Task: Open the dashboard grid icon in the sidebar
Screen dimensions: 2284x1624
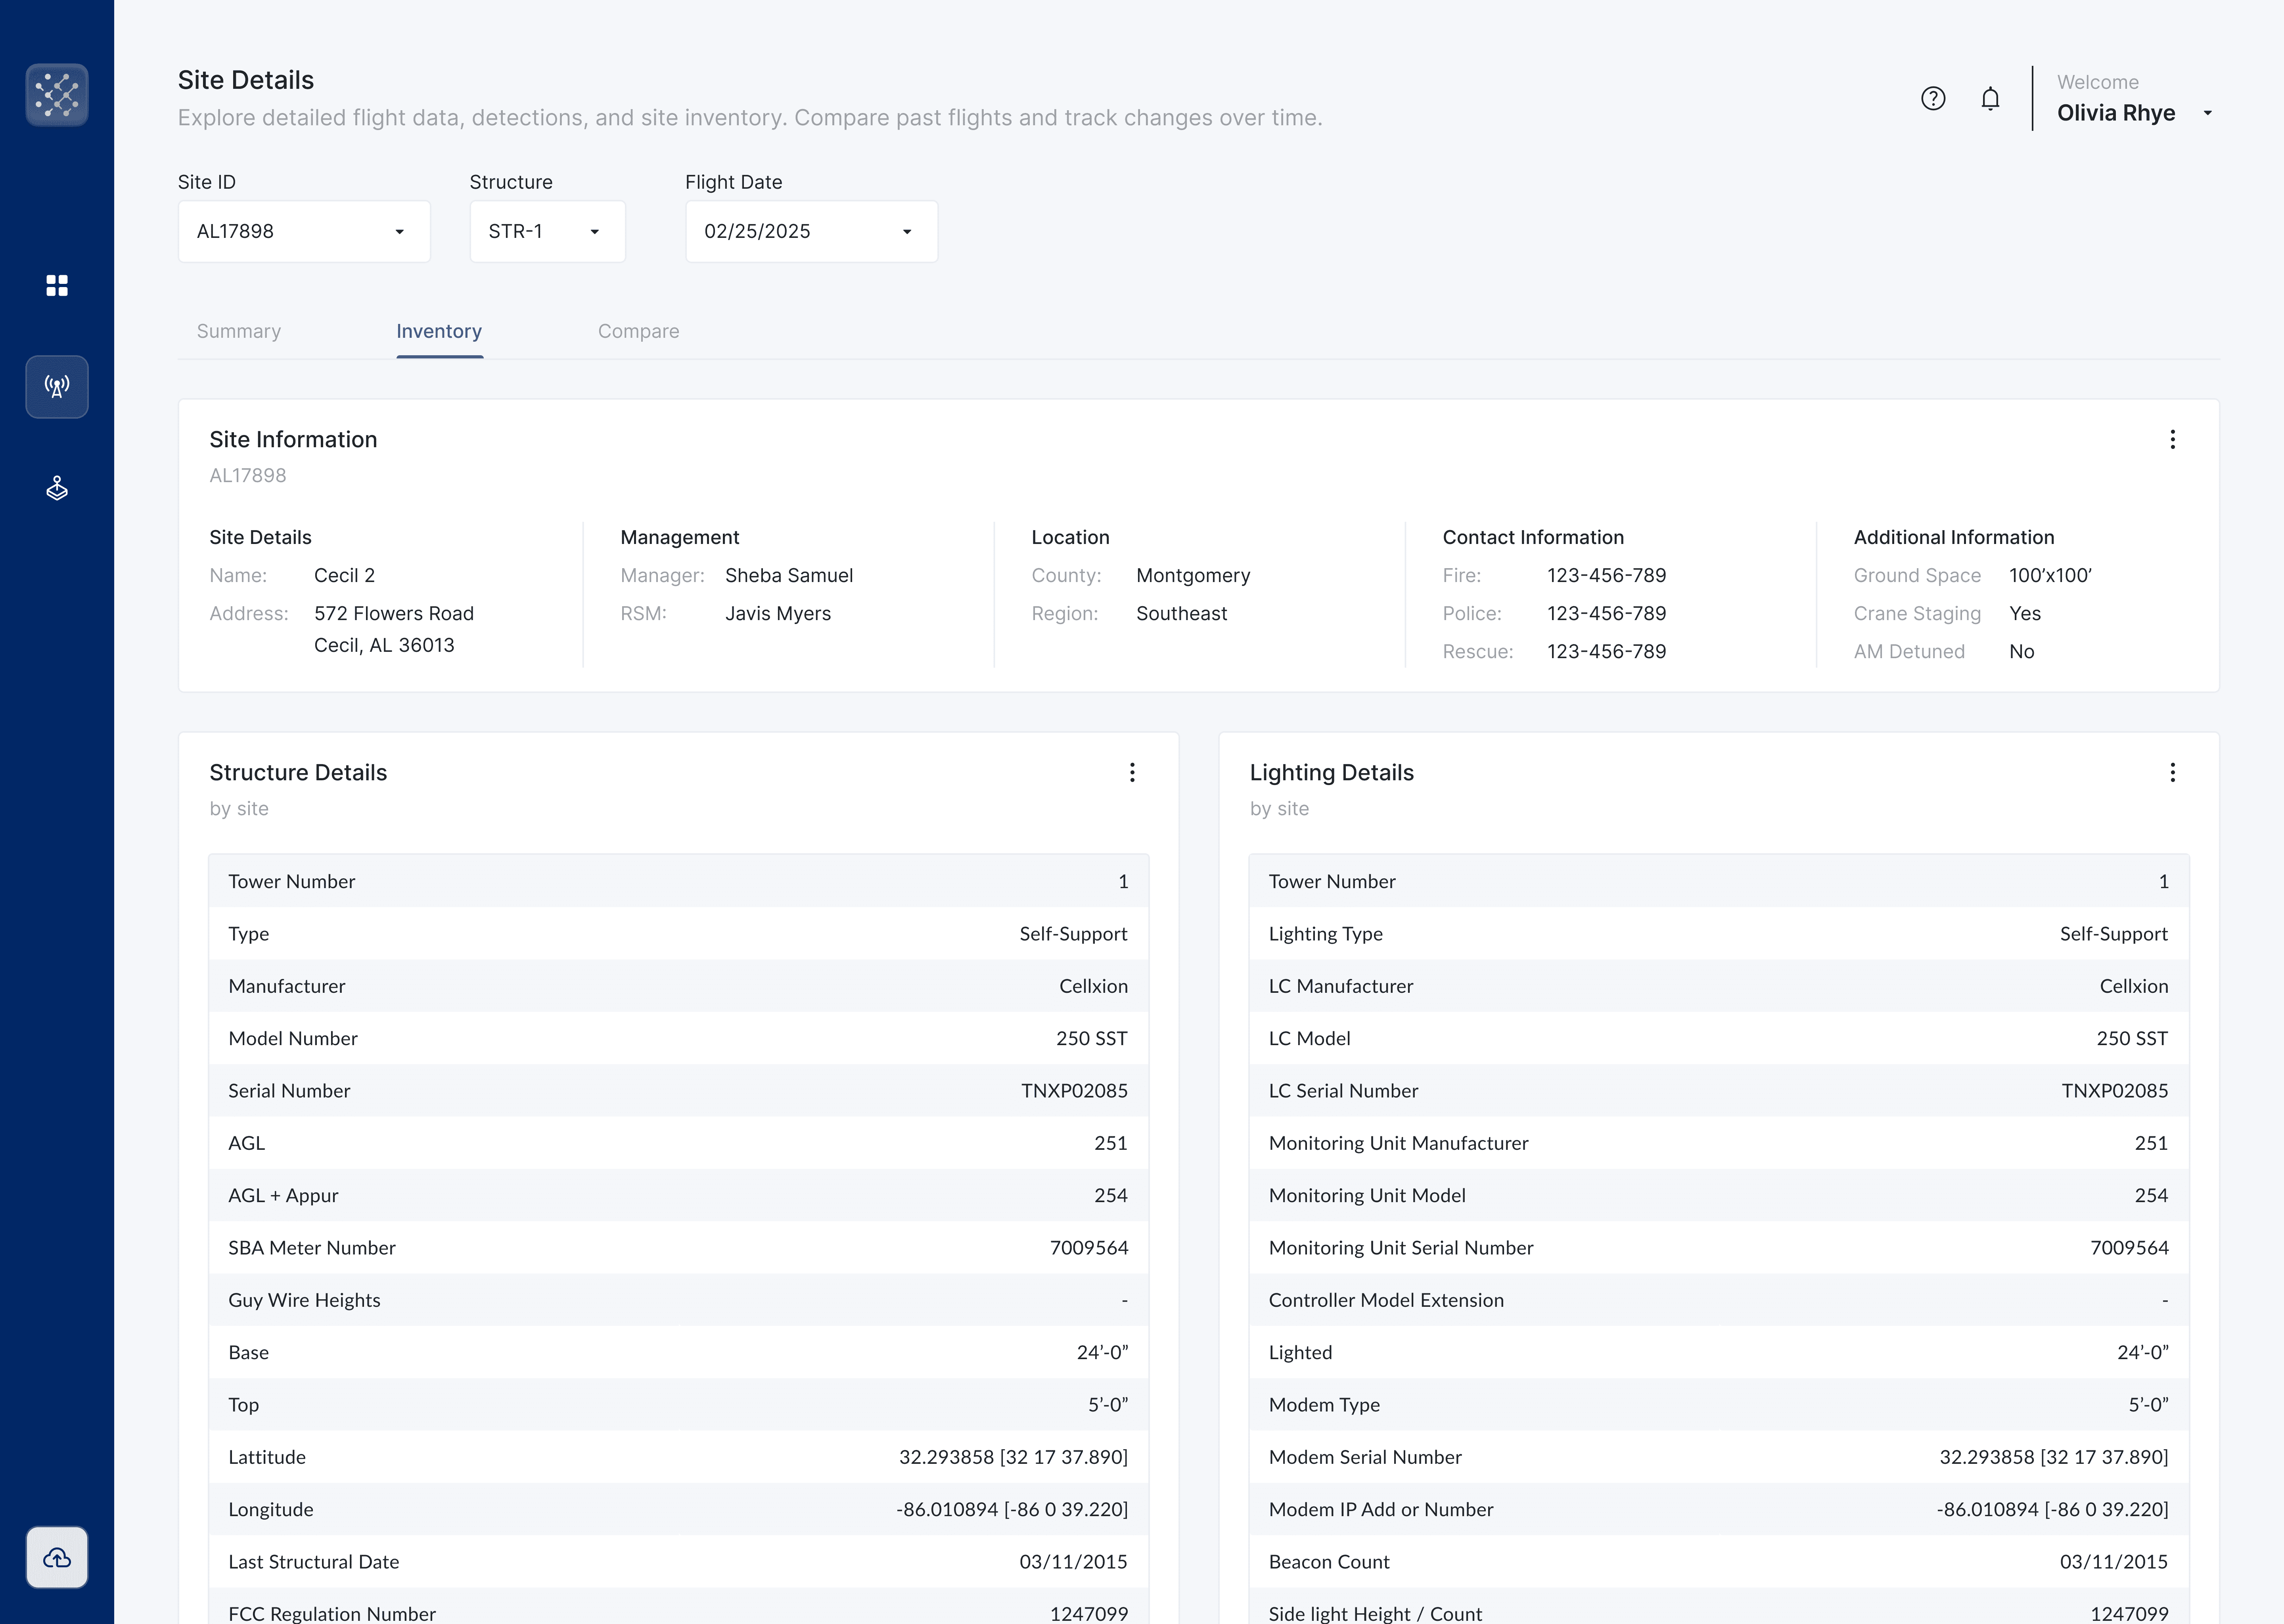Action: [57, 286]
